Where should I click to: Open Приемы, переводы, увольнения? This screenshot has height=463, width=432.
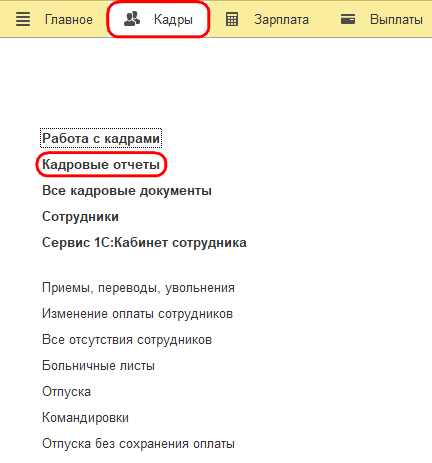pyautogui.click(x=138, y=288)
